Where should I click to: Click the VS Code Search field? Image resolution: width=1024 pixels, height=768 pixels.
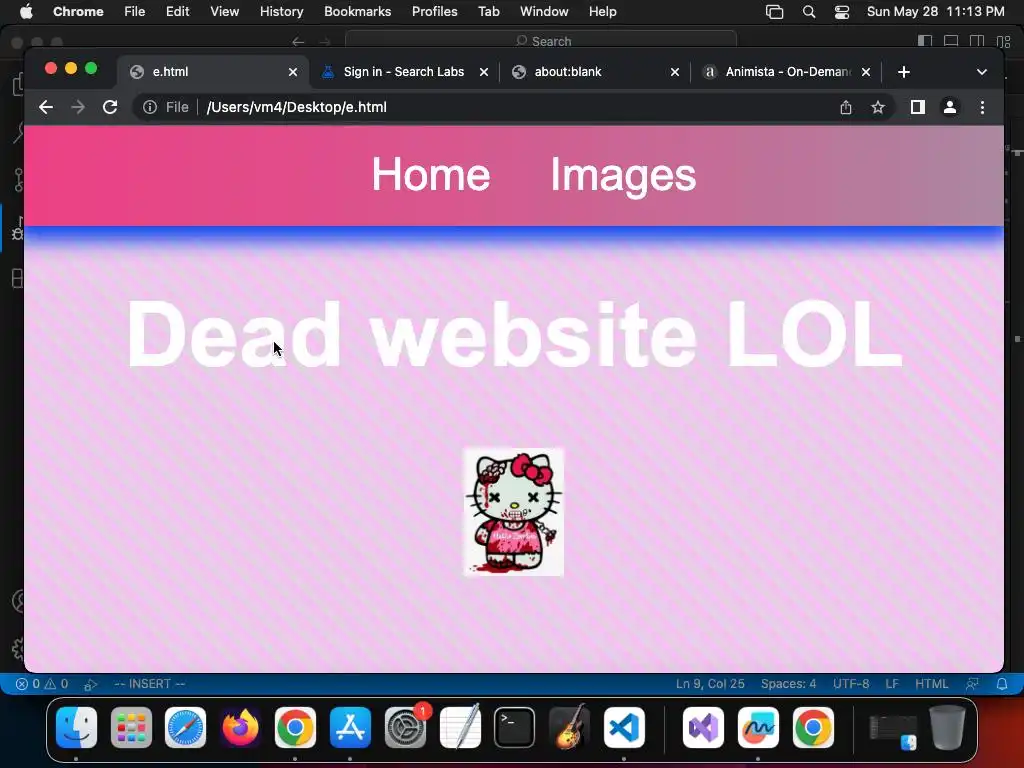pos(541,41)
